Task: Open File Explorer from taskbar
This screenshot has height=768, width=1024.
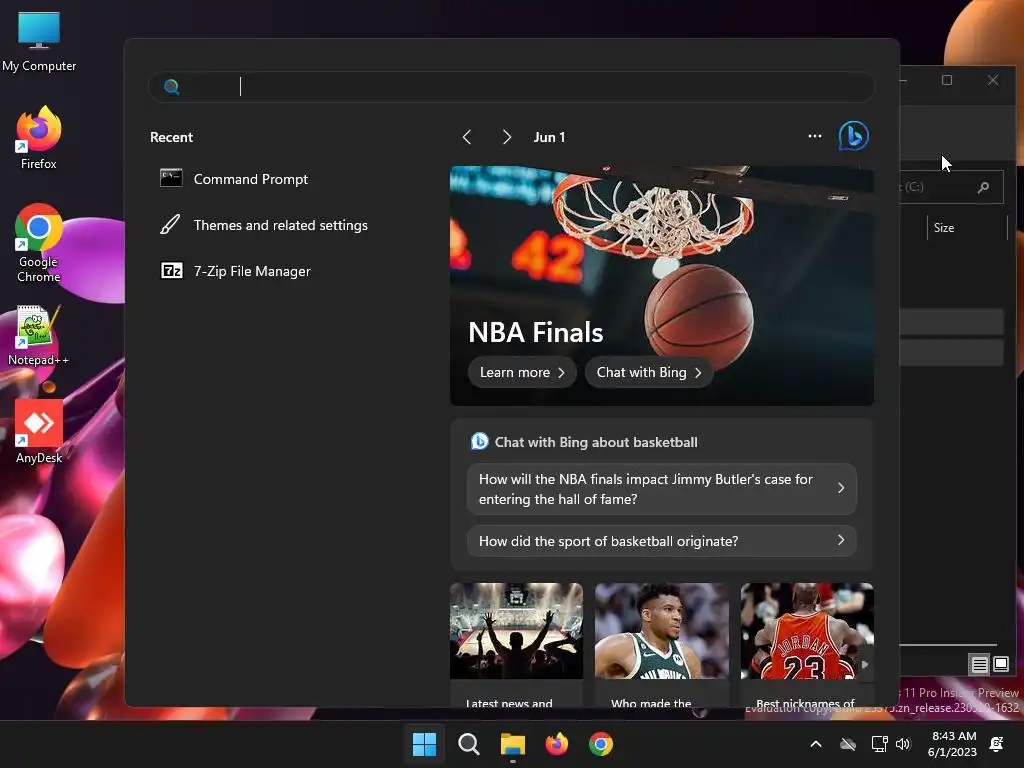Action: (x=513, y=744)
